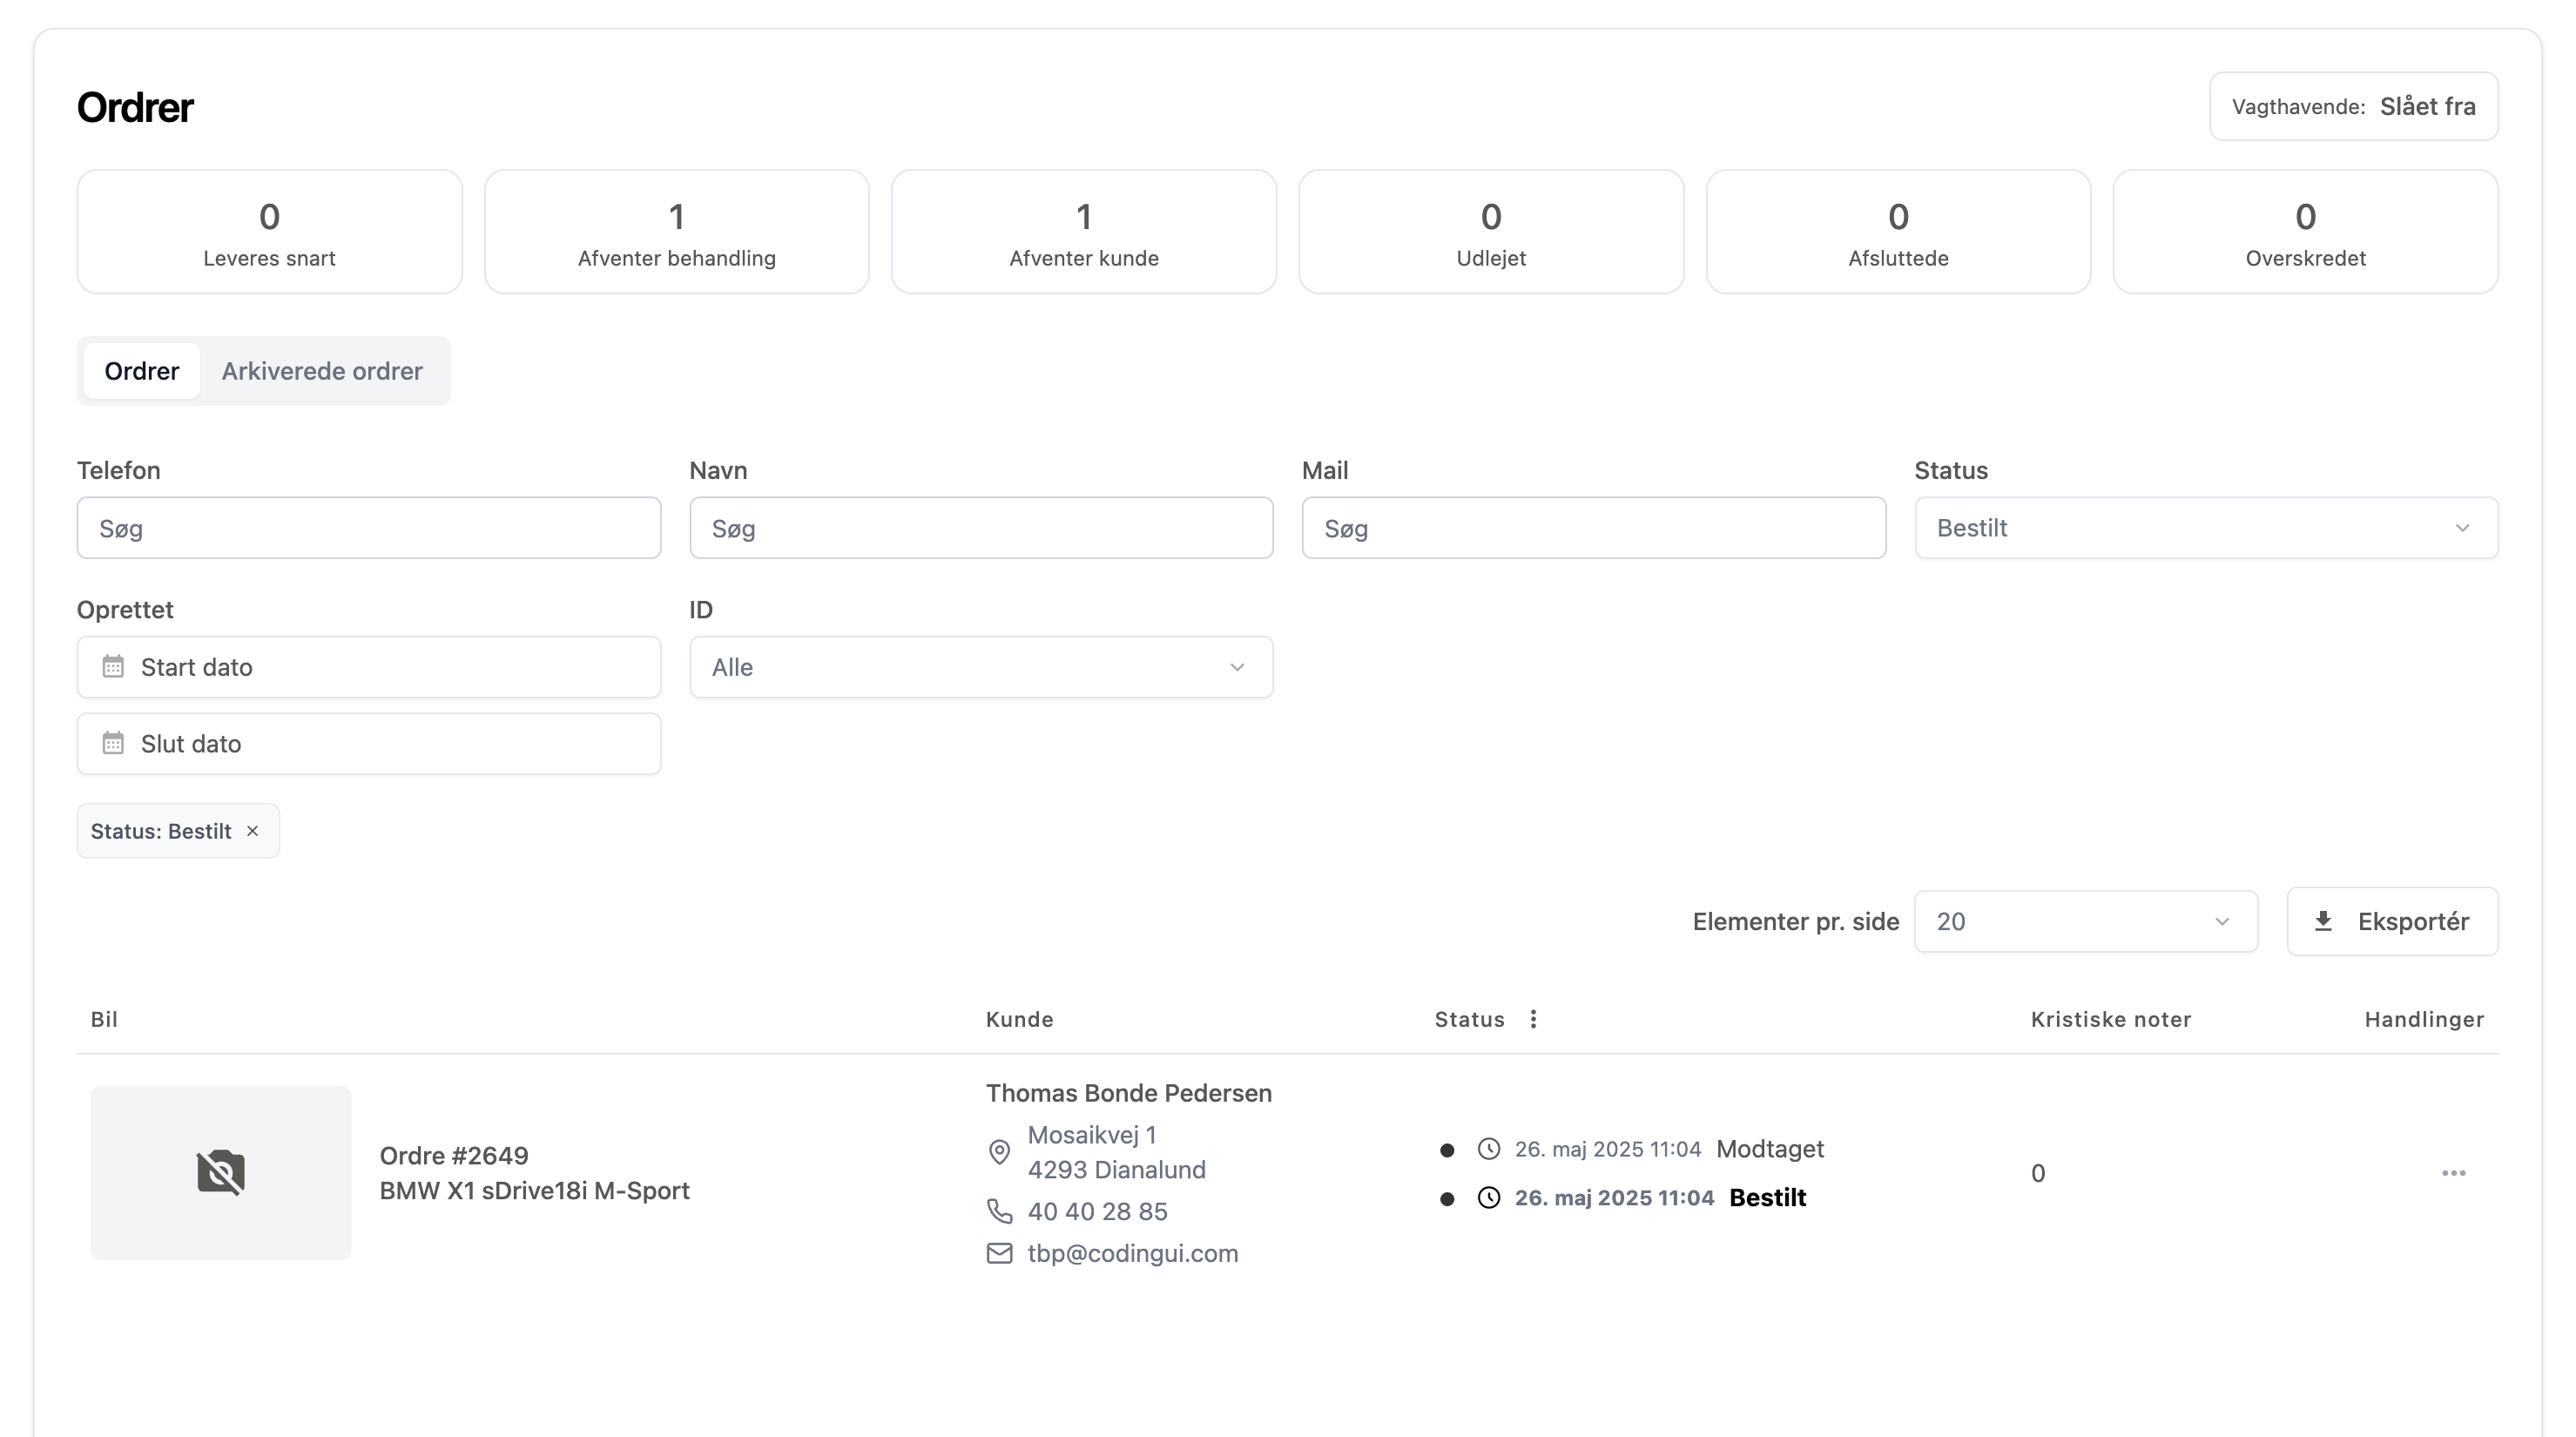Image resolution: width=2576 pixels, height=1437 pixels.
Task: Open the Status Bestilt dropdown
Action: point(2205,528)
